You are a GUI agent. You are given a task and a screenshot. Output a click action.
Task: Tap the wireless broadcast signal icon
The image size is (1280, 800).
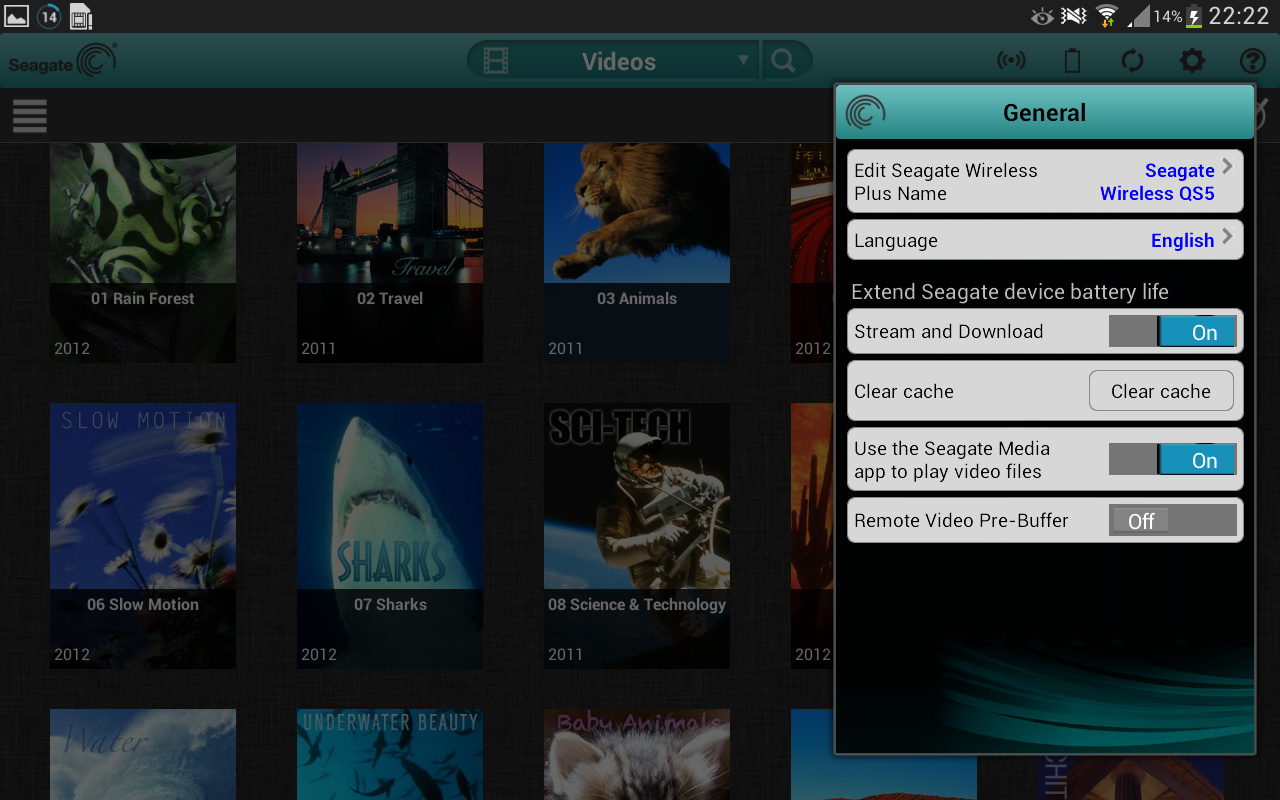[x=1011, y=61]
